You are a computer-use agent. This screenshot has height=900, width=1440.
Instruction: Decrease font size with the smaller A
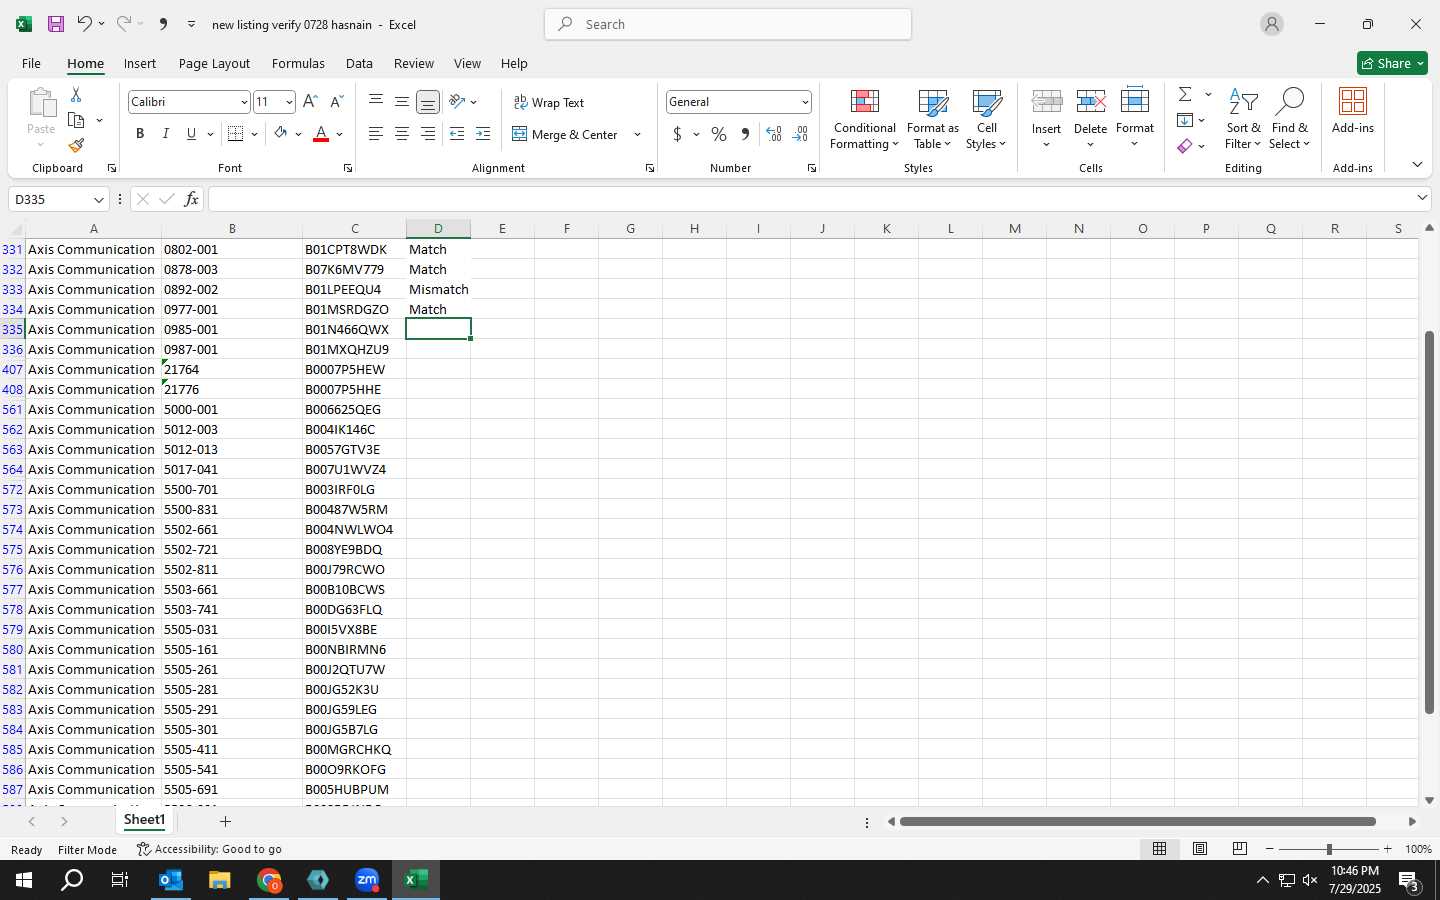tap(336, 102)
